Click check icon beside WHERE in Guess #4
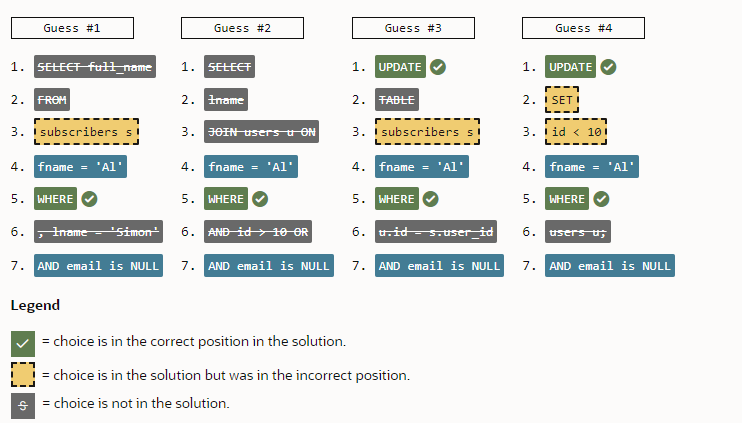The width and height of the screenshot is (742, 423). point(601,199)
